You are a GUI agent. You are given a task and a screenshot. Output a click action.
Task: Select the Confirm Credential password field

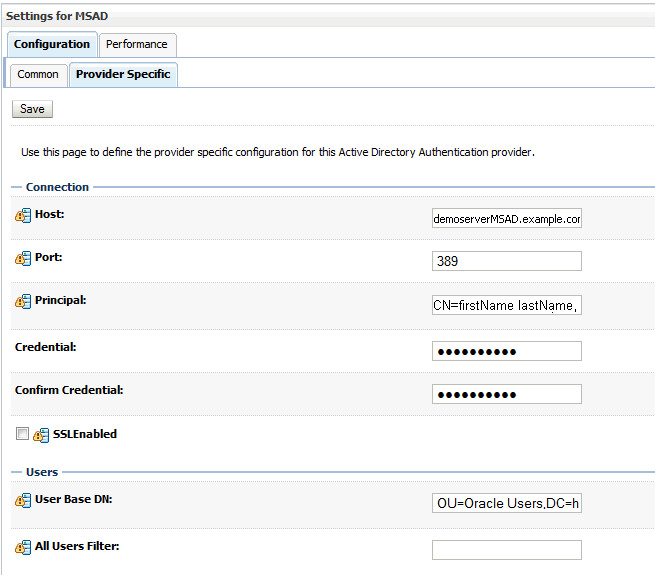click(506, 394)
